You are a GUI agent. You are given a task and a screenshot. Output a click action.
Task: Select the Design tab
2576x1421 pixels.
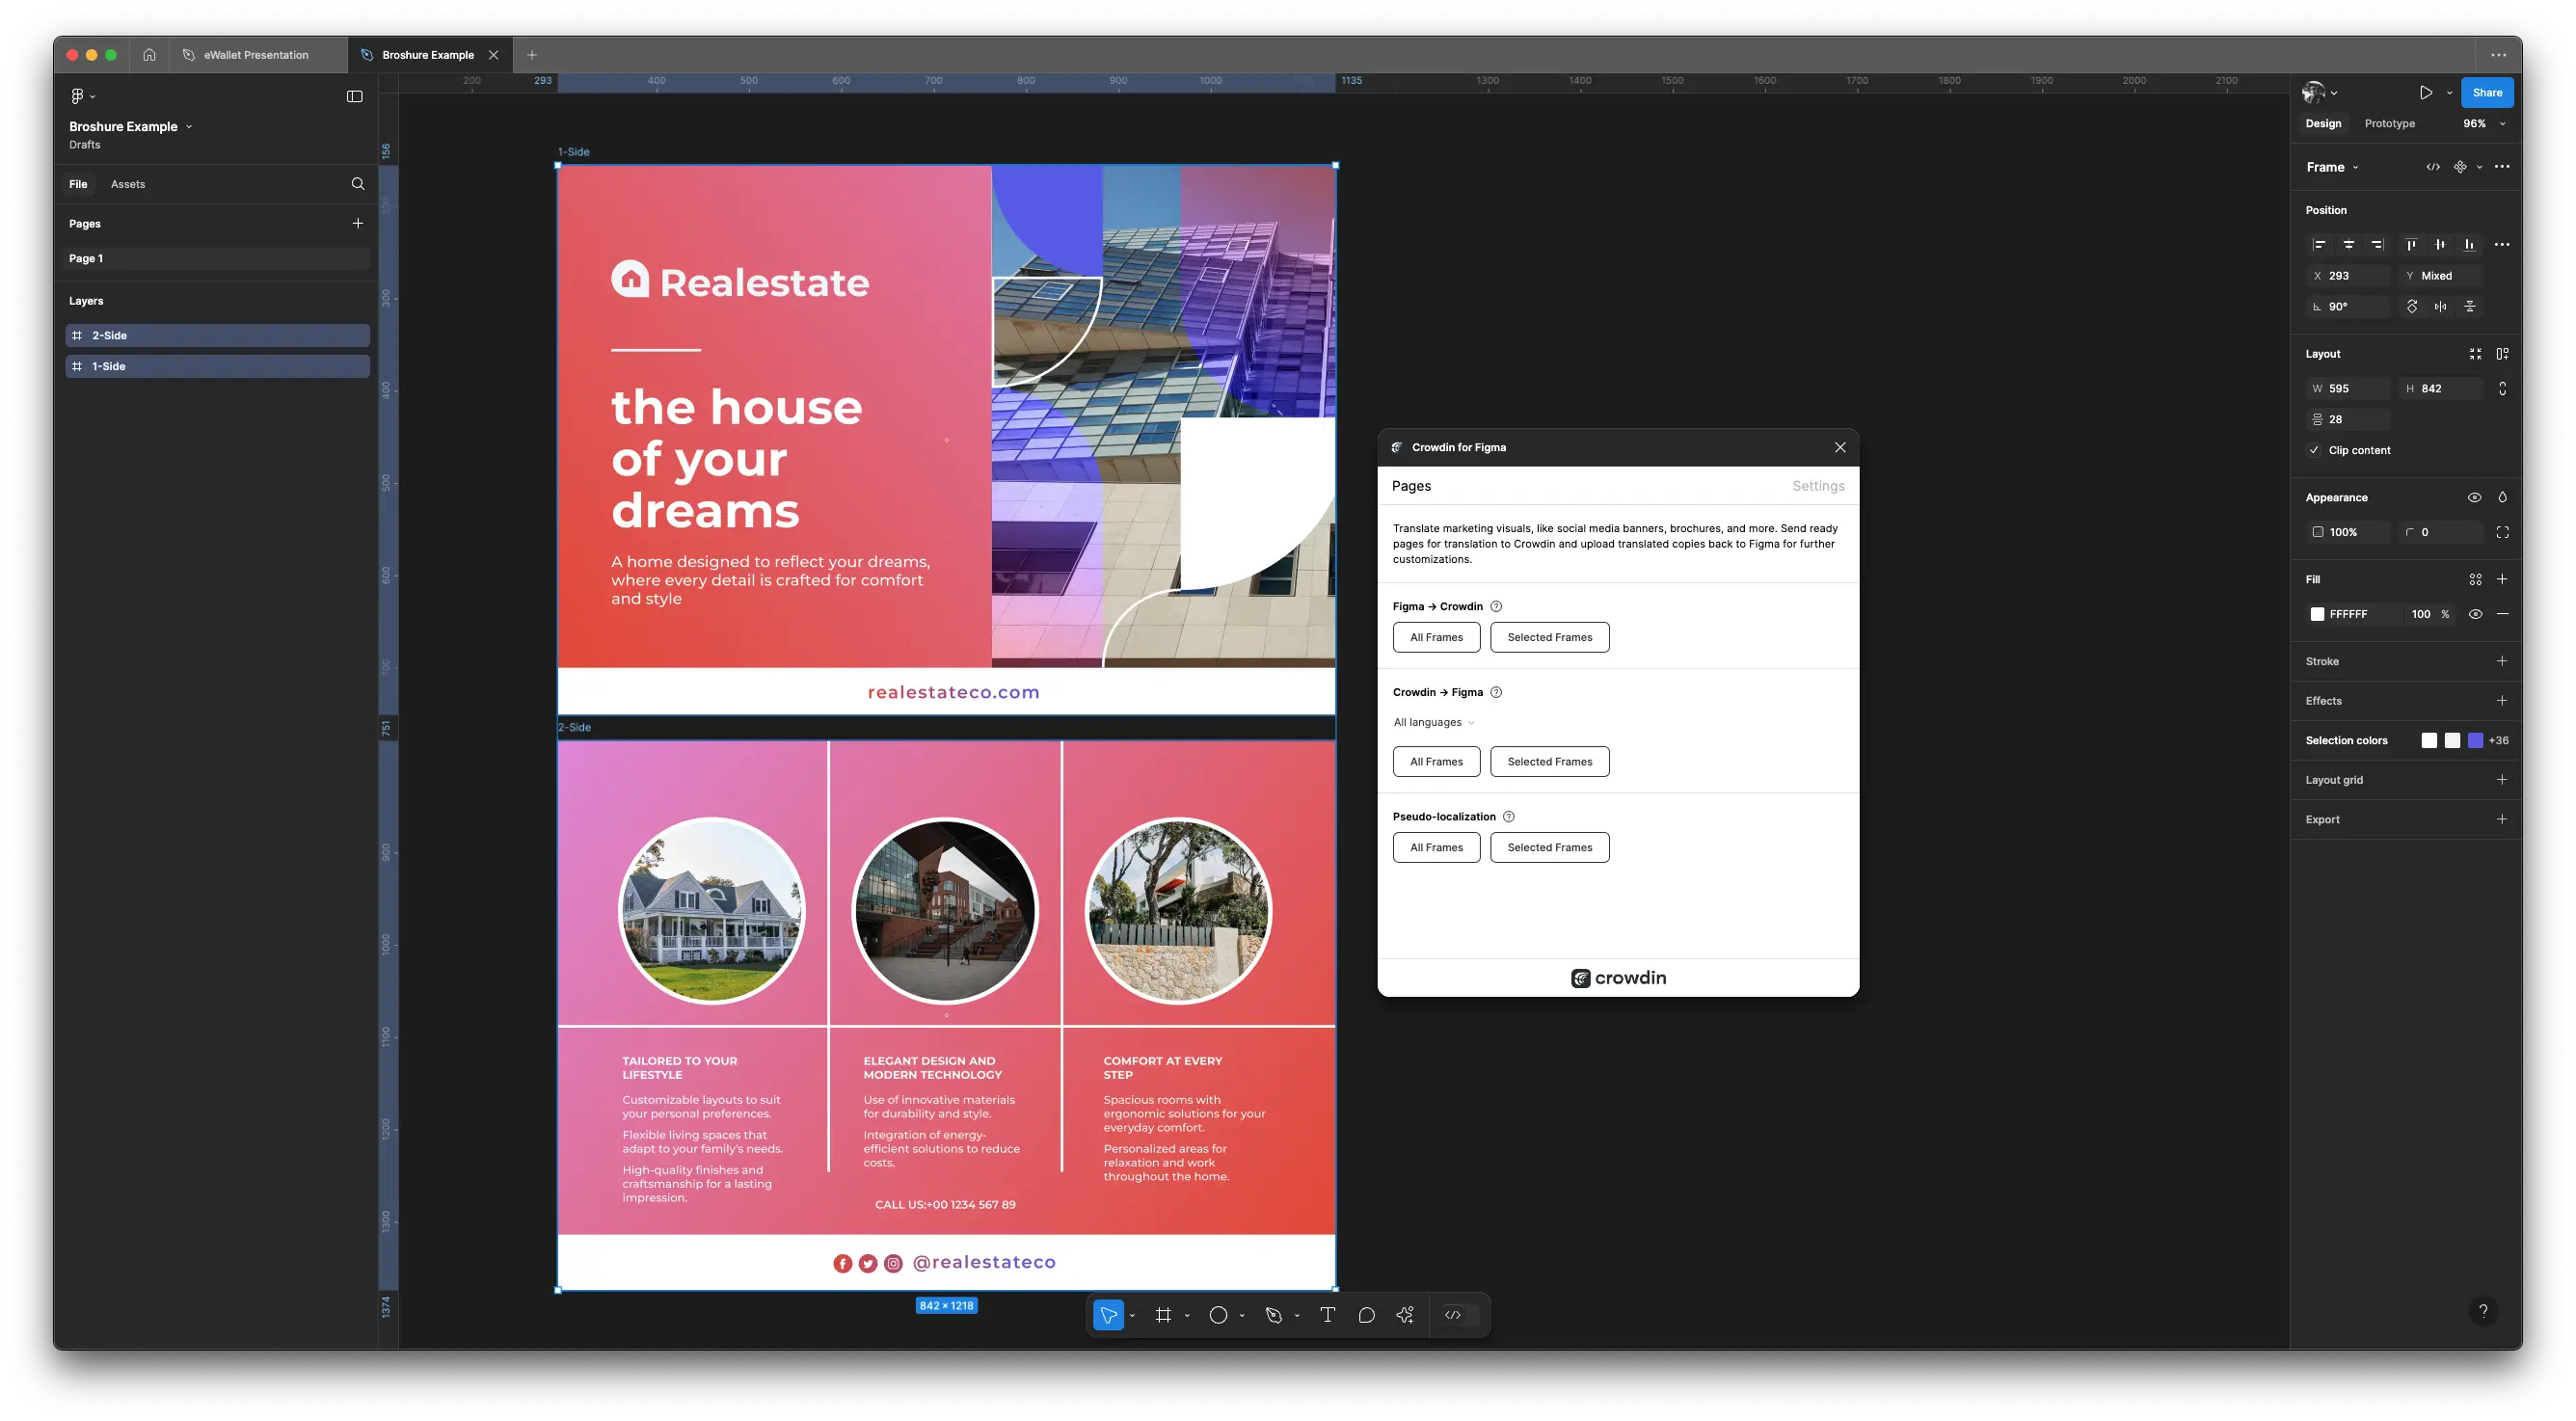[x=2322, y=122]
